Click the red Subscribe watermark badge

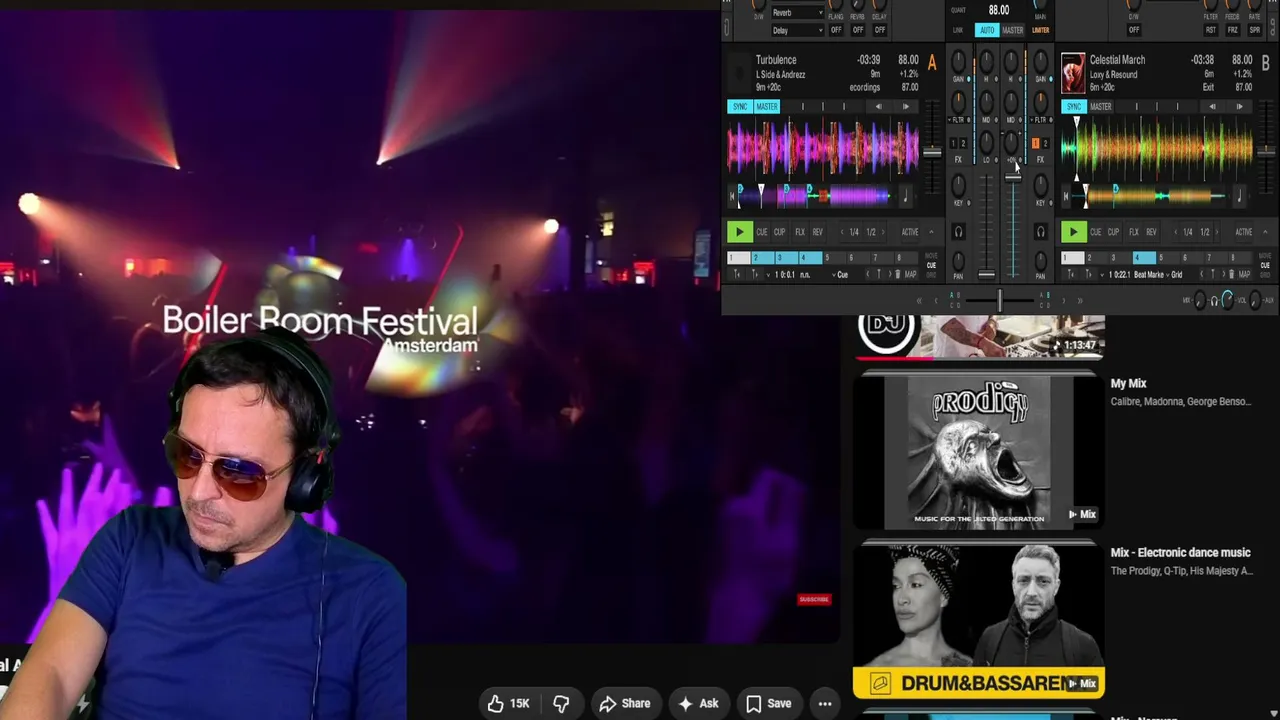[x=814, y=600]
